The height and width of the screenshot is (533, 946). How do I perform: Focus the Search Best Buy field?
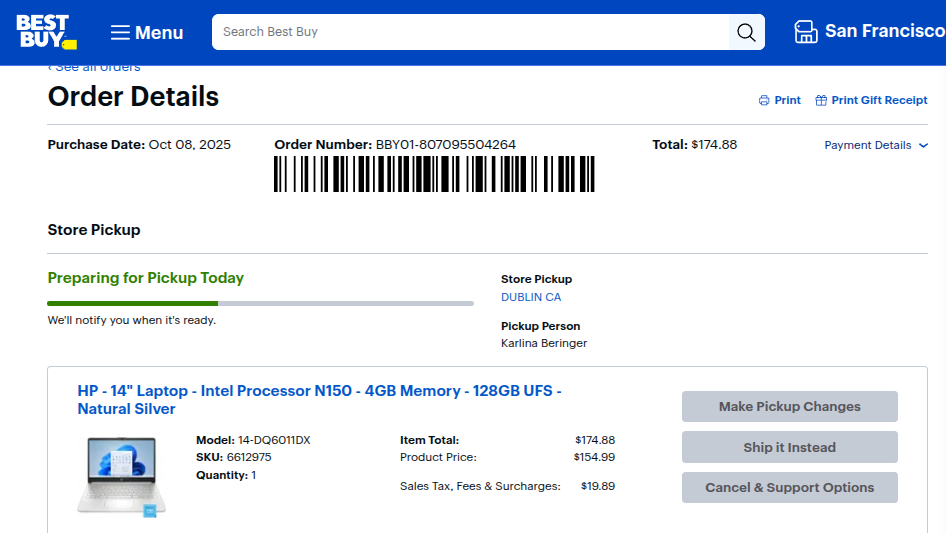click(471, 32)
